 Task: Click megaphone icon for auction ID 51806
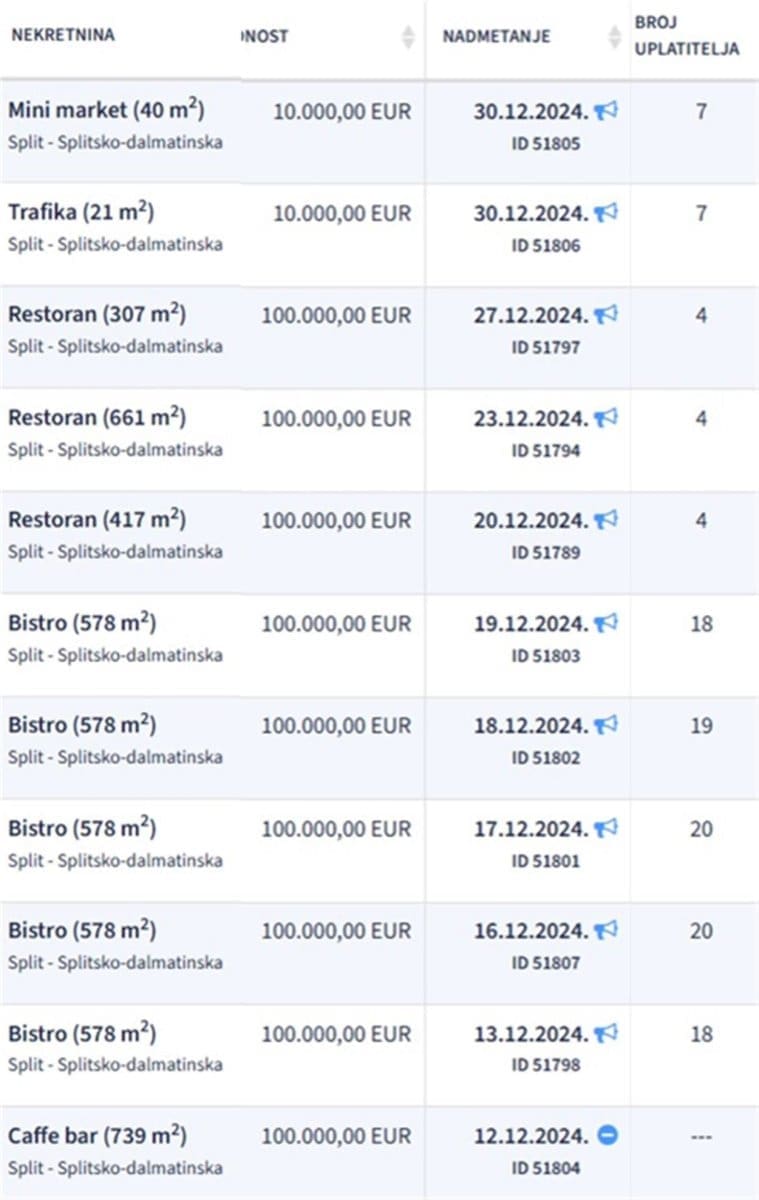[606, 213]
